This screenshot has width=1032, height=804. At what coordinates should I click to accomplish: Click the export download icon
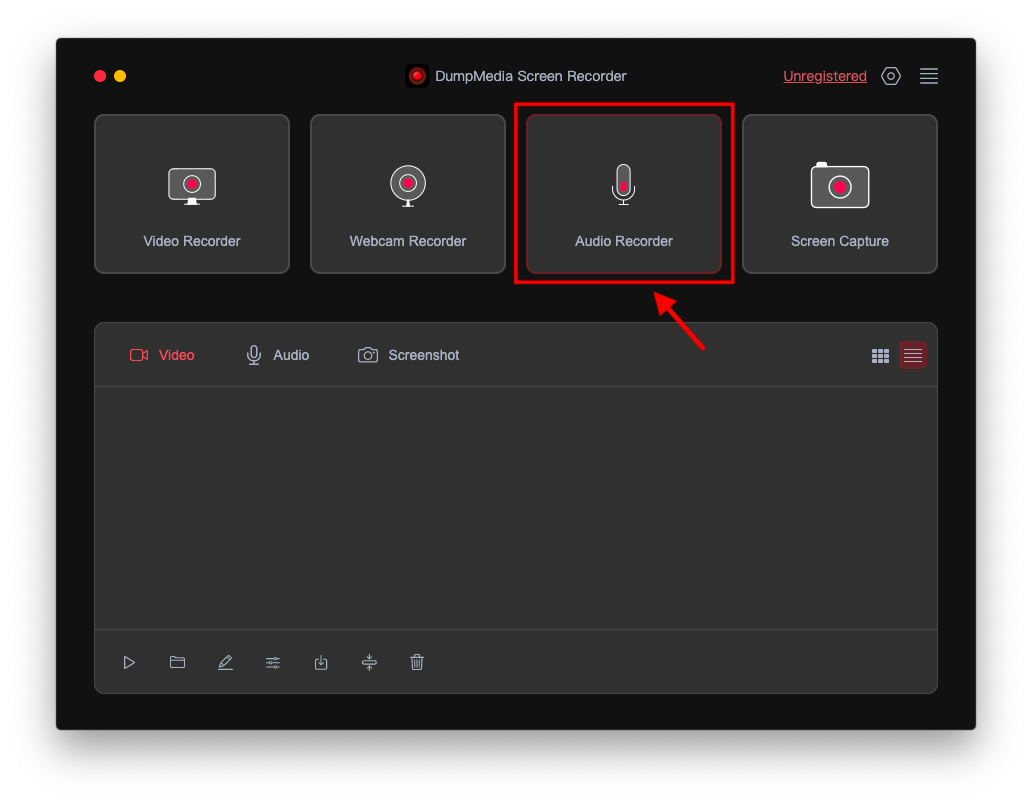click(321, 663)
